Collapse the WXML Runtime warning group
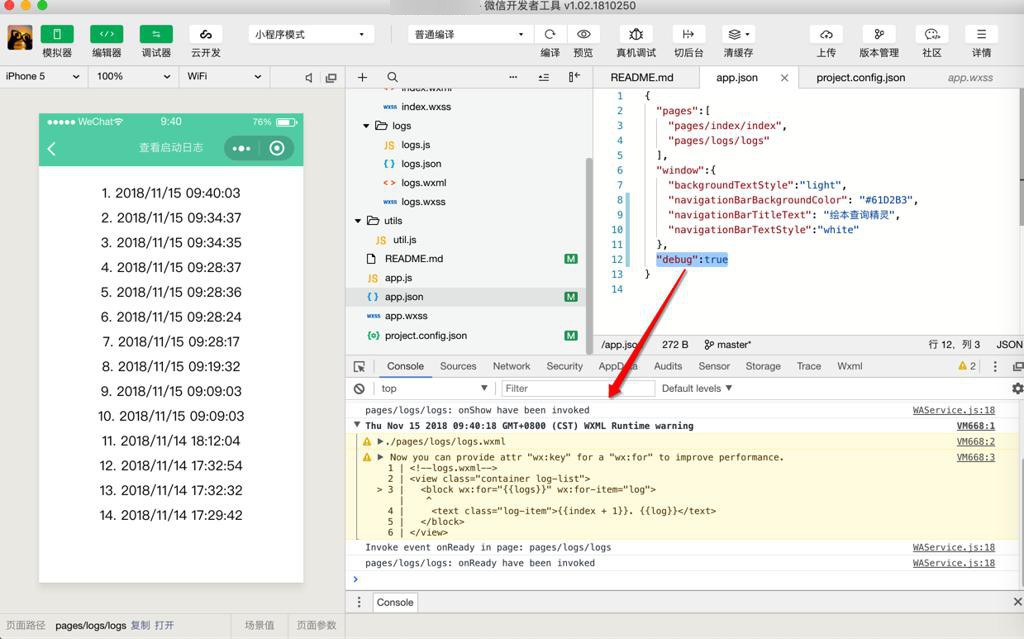 point(357,425)
